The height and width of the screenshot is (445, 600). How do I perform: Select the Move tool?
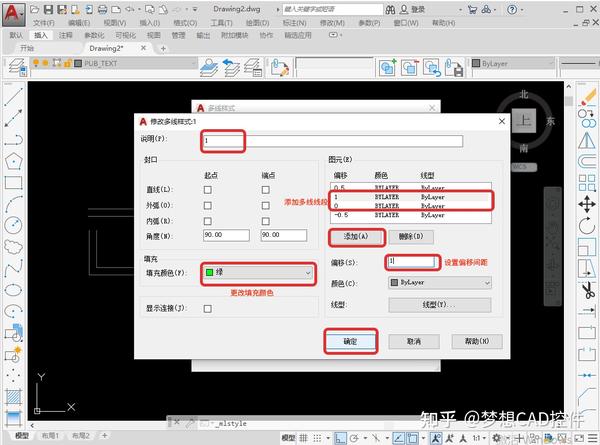pyautogui.click(x=587, y=204)
